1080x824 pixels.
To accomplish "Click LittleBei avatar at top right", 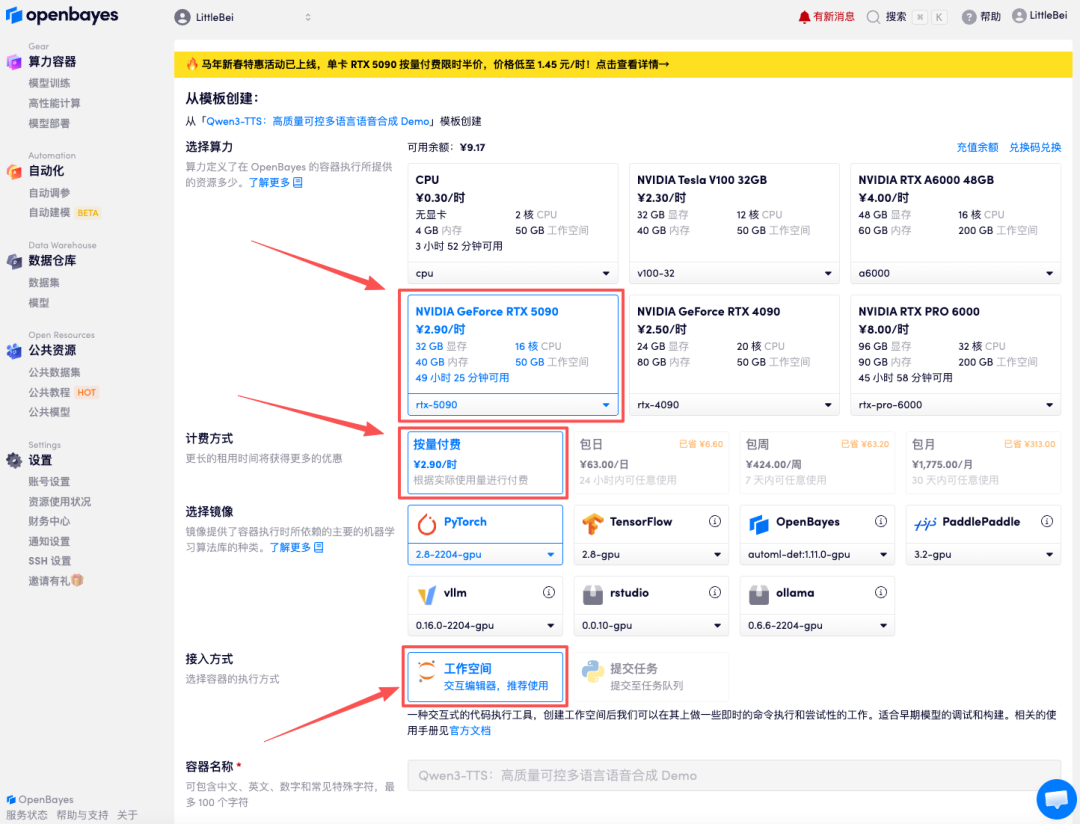I will (1019, 16).
